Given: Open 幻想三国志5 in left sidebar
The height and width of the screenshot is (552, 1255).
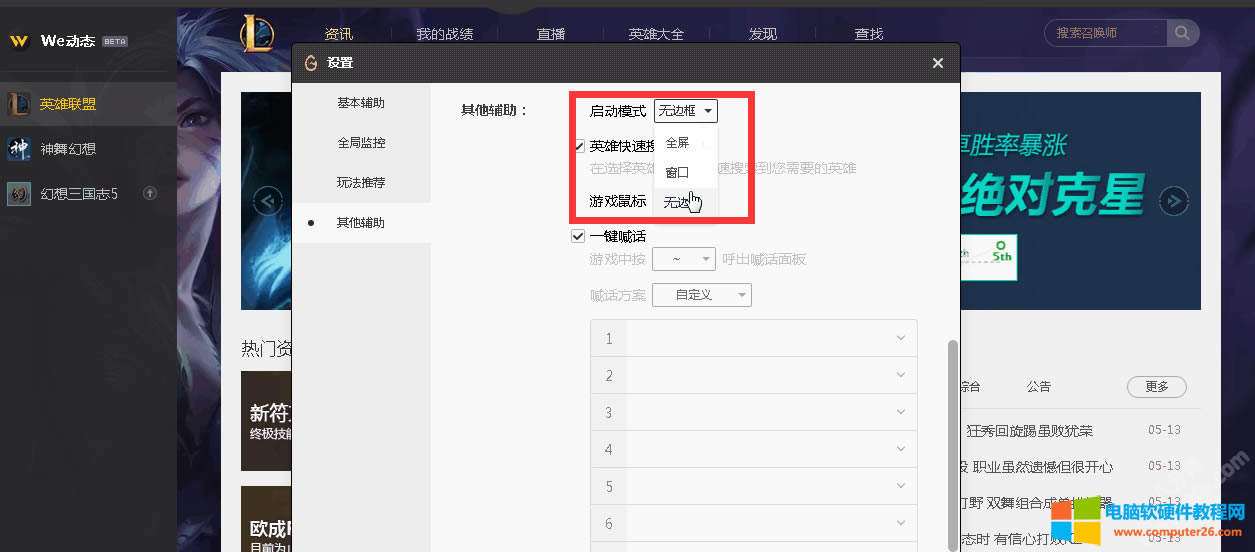Looking at the screenshot, I should click(x=88, y=194).
